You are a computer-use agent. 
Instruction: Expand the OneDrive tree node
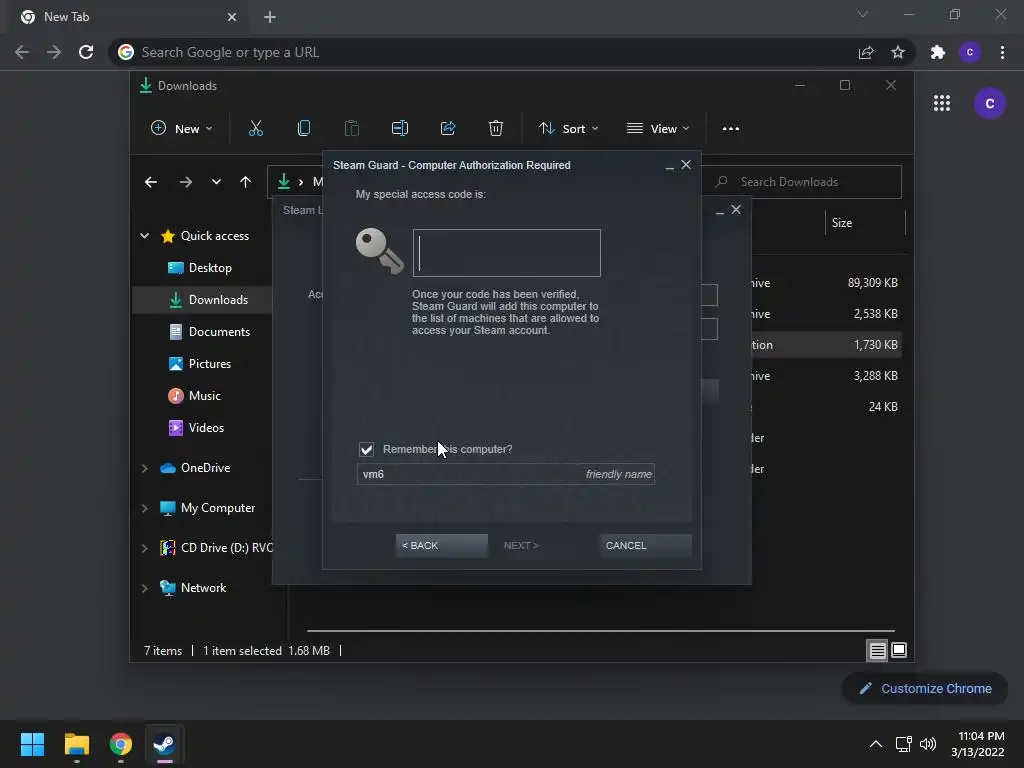144,468
